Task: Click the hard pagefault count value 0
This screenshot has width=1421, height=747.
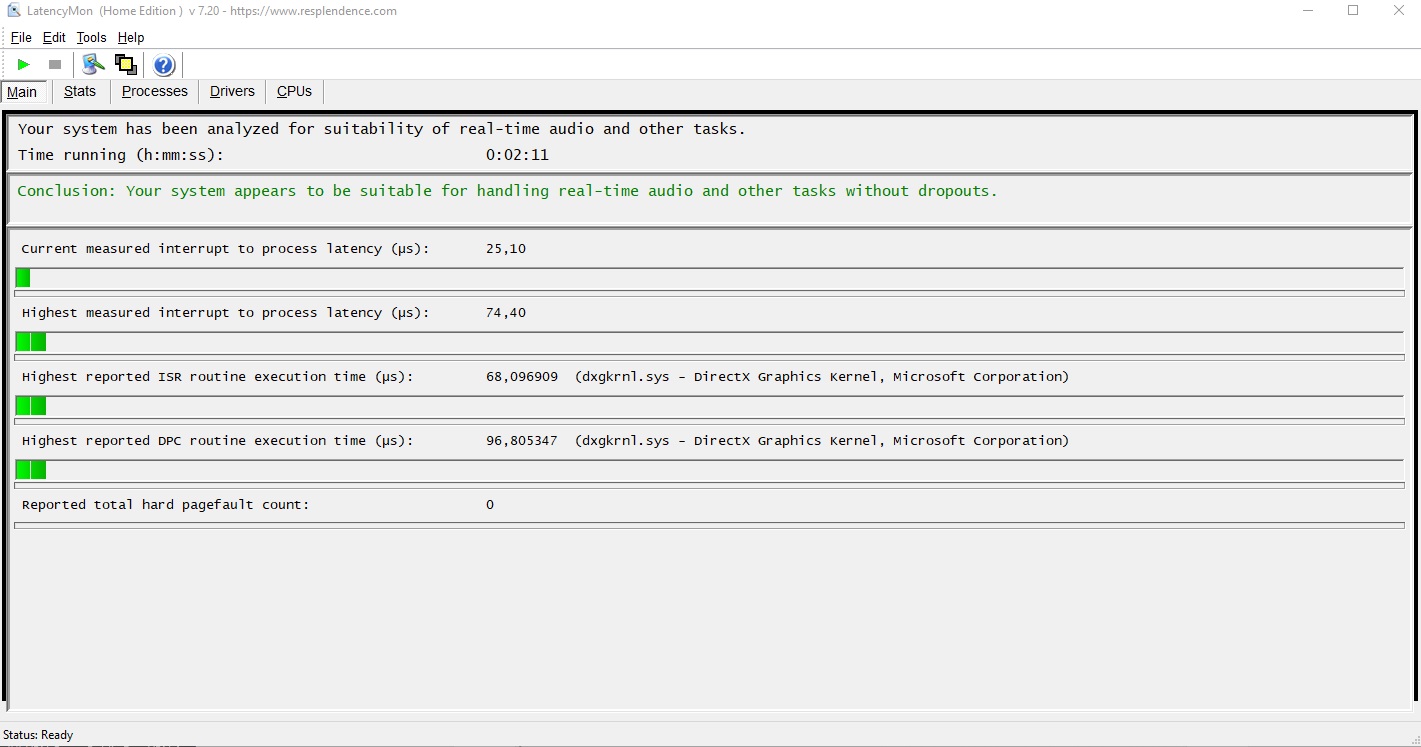Action: 490,505
